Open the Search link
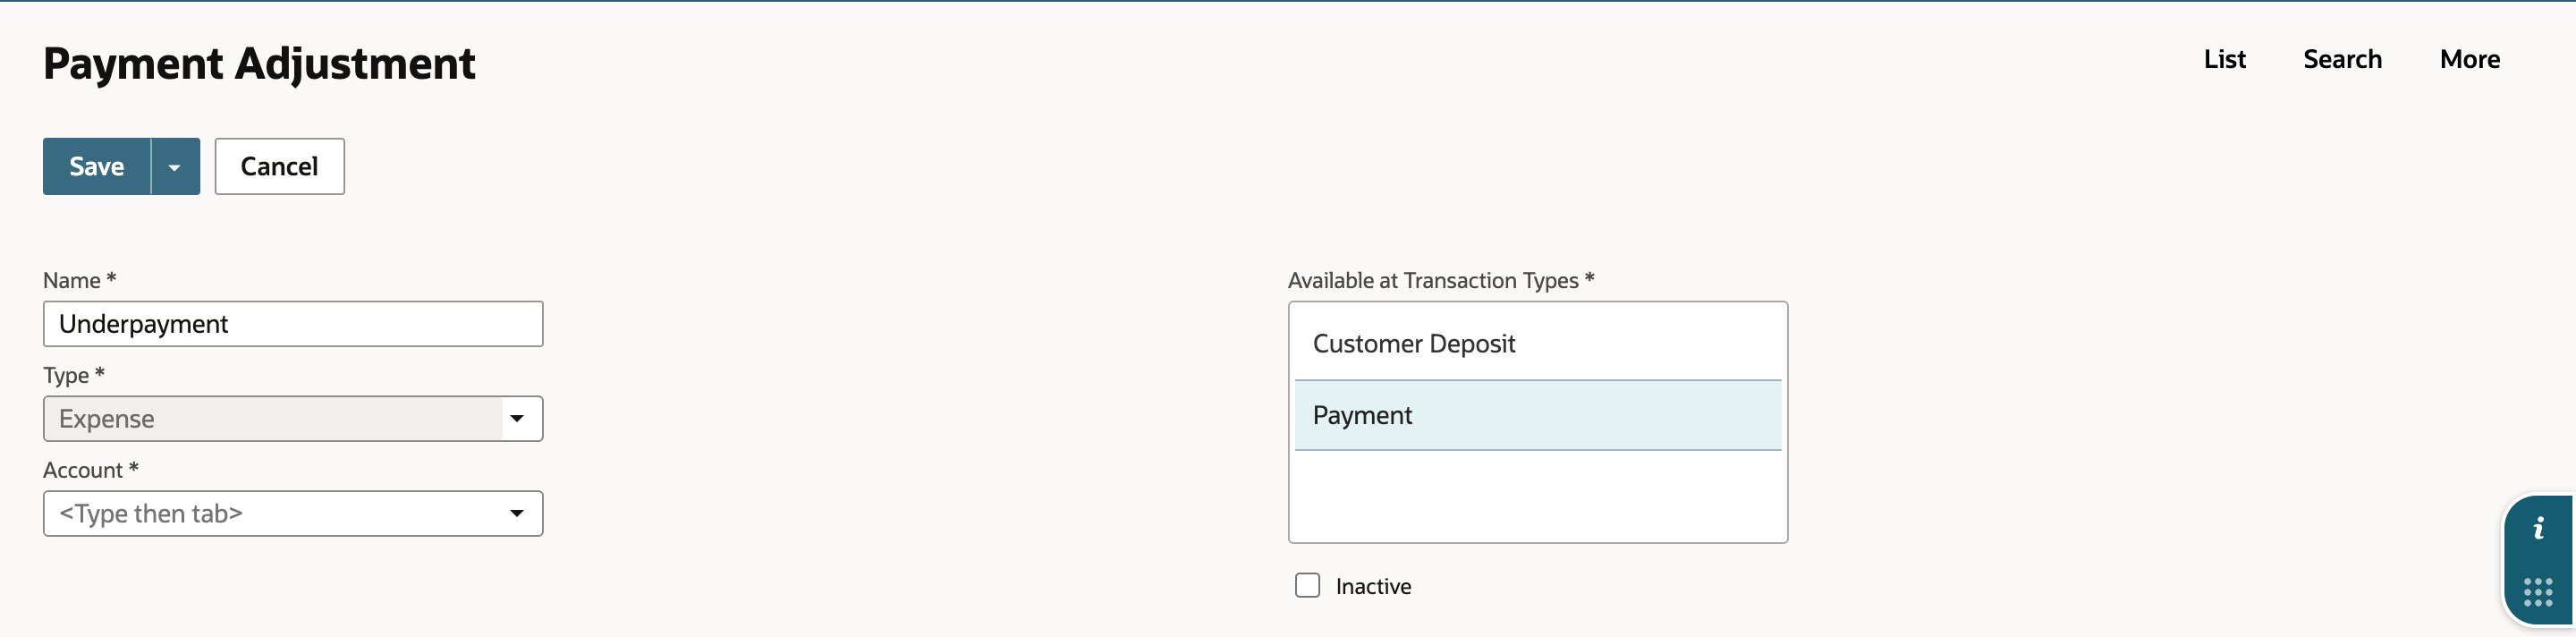The image size is (2576, 637). 2342,59
